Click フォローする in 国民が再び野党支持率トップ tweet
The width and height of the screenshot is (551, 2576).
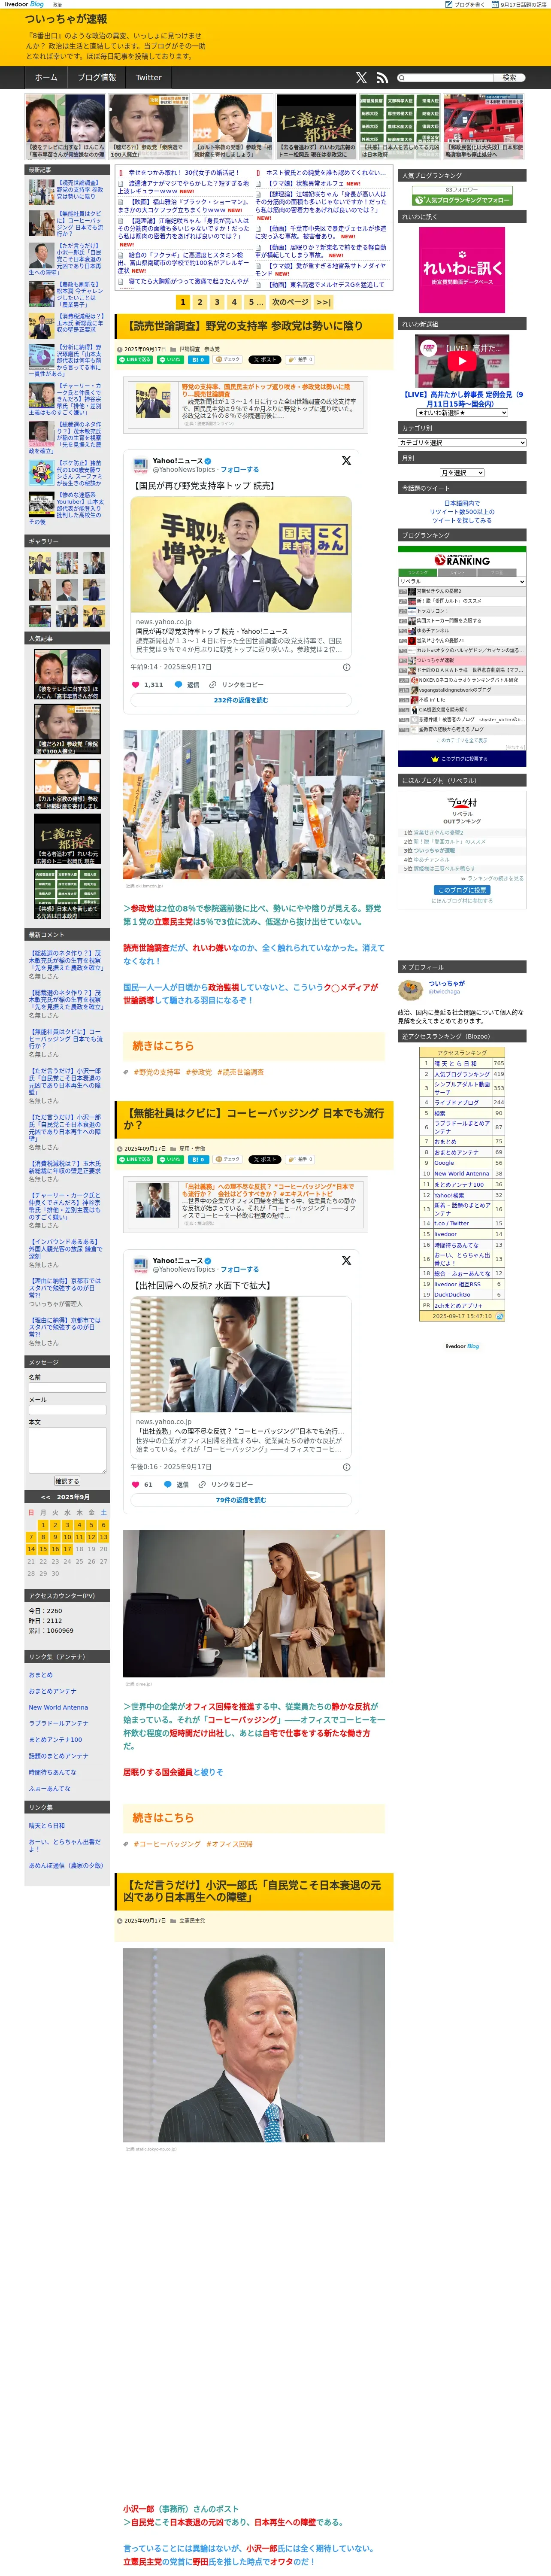click(240, 469)
